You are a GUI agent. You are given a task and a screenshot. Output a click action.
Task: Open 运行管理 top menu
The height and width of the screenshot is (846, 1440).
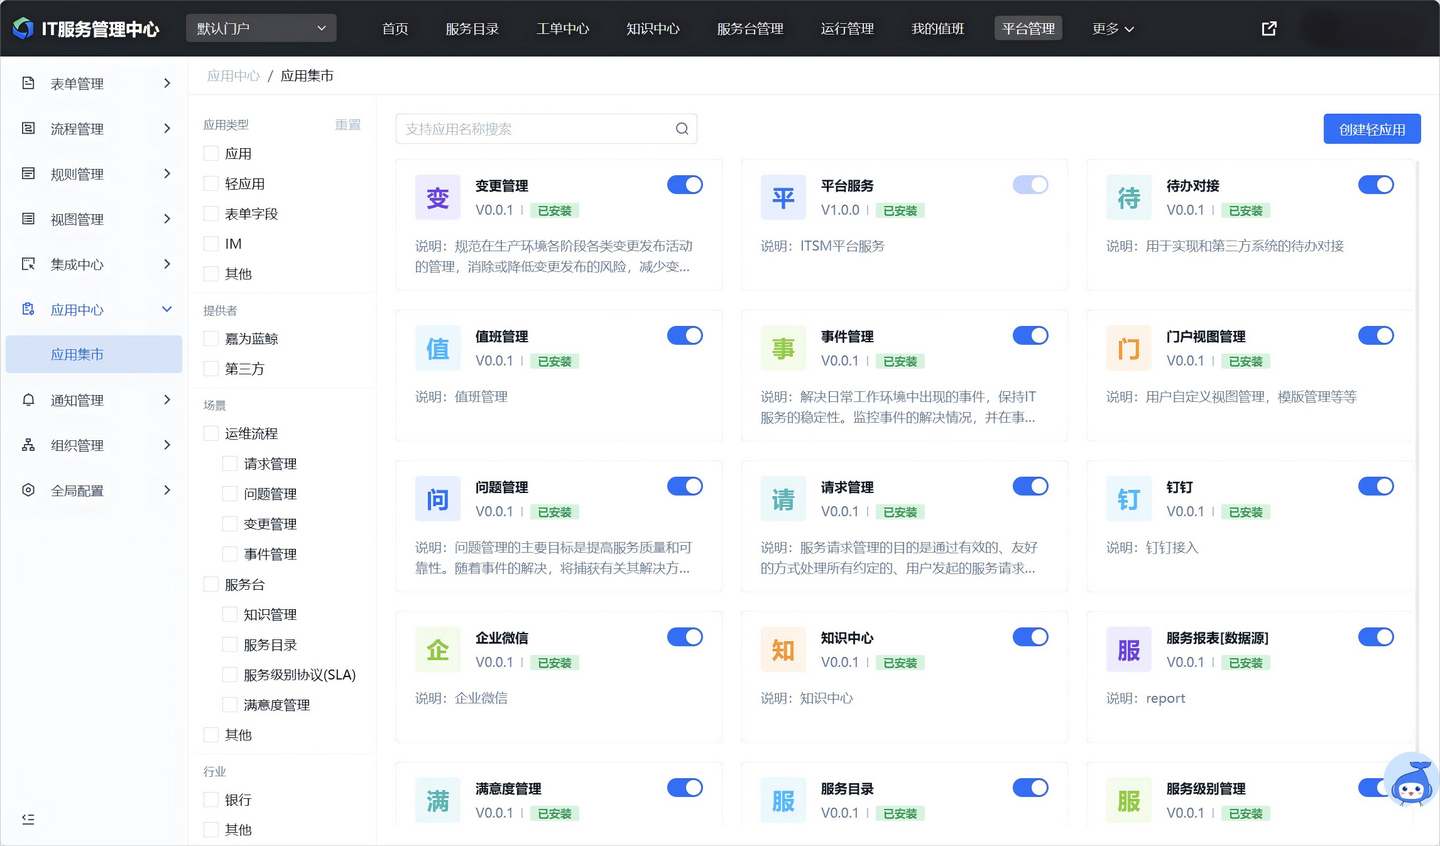[847, 29]
